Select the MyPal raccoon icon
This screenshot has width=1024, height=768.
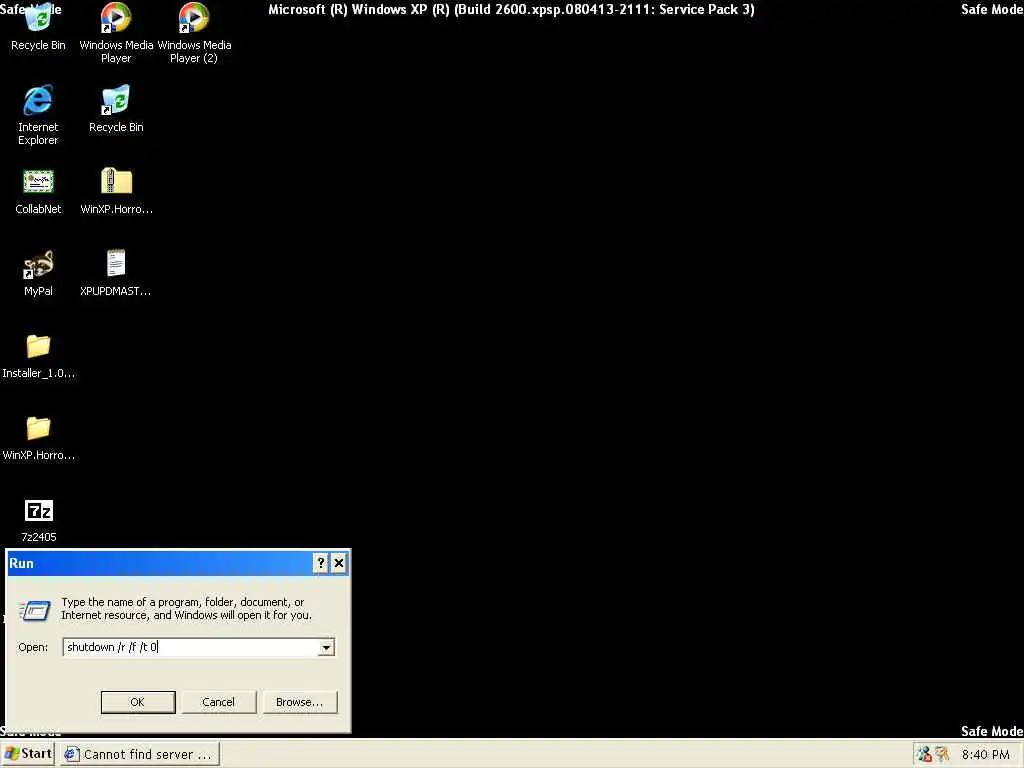point(38,264)
